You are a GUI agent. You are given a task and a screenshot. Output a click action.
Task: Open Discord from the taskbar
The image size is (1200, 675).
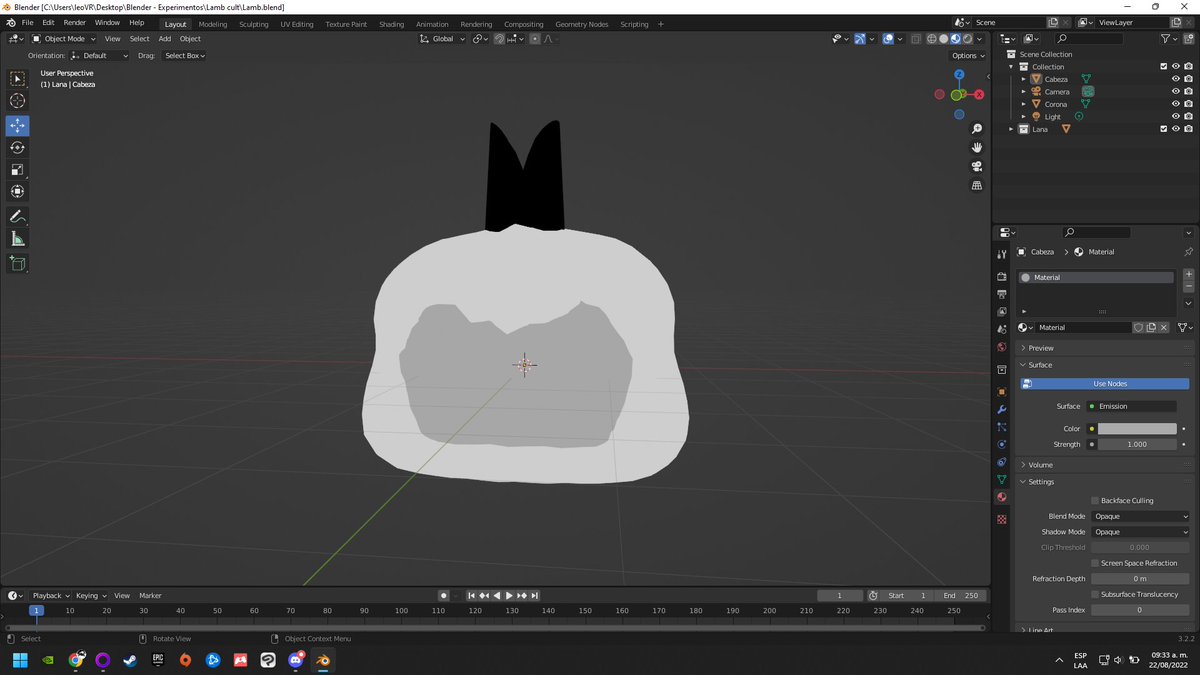coord(295,660)
